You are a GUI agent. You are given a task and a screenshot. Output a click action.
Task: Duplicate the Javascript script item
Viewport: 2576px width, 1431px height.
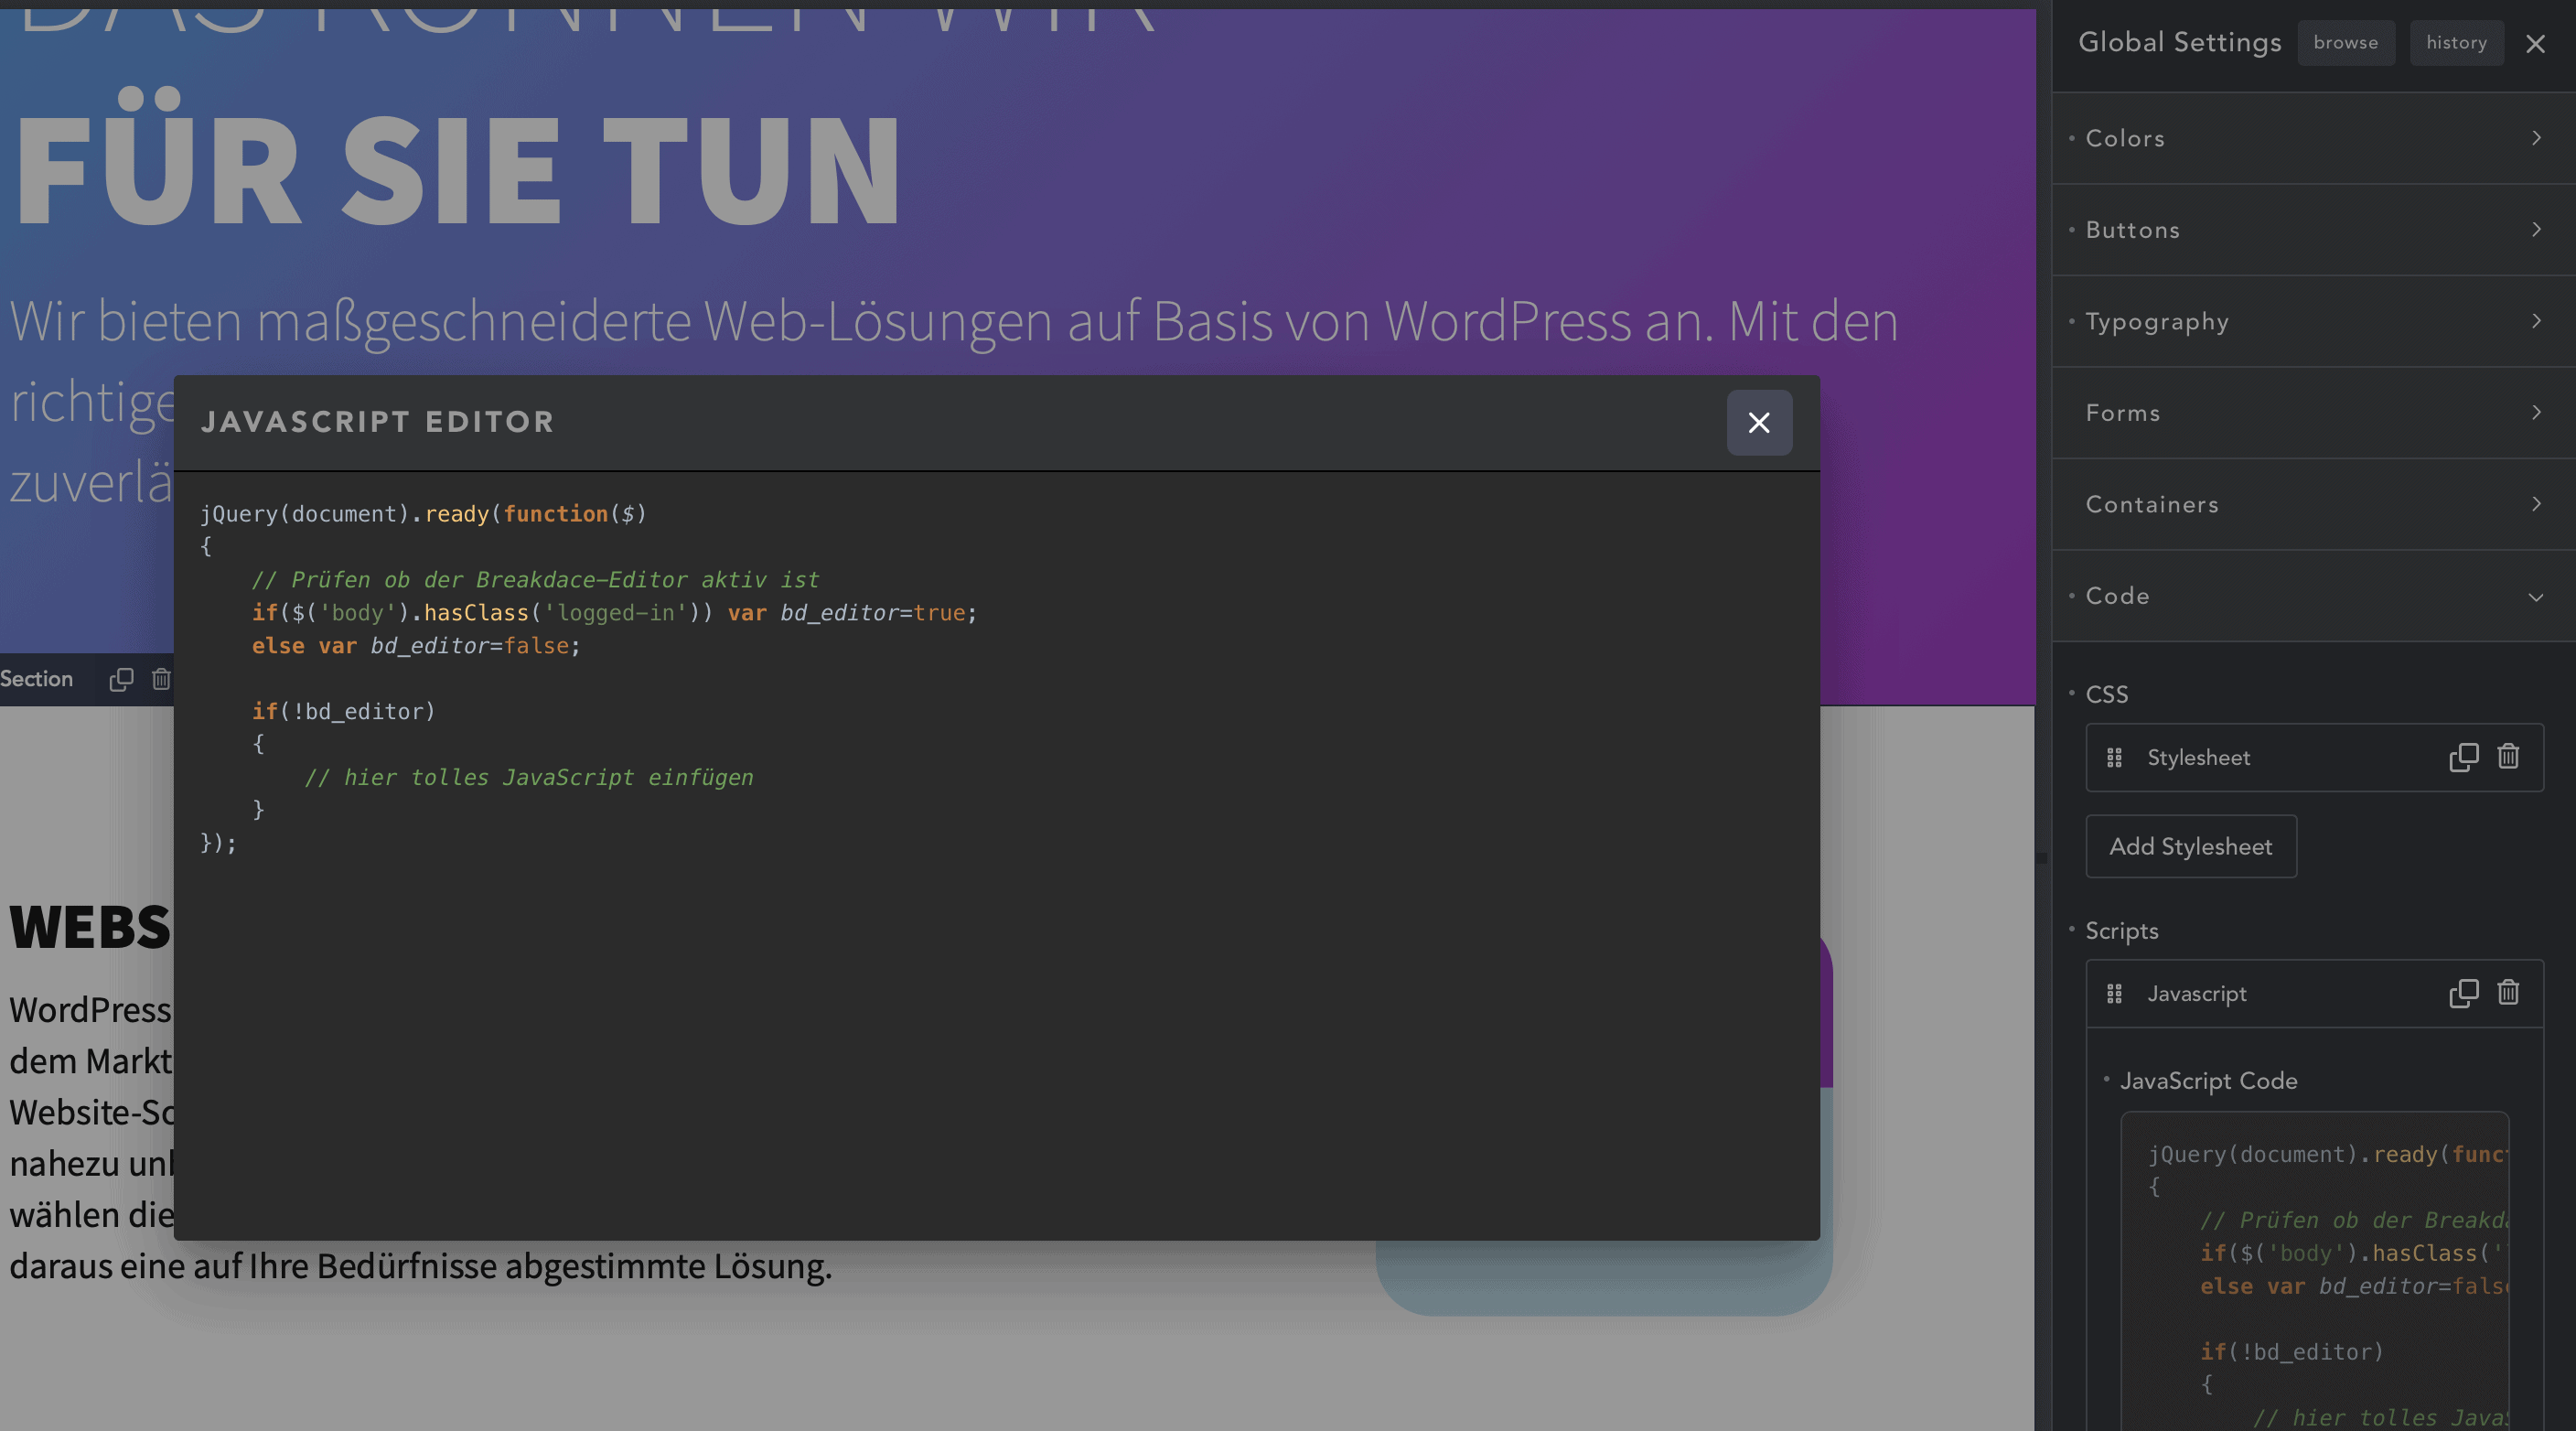[x=2464, y=993]
